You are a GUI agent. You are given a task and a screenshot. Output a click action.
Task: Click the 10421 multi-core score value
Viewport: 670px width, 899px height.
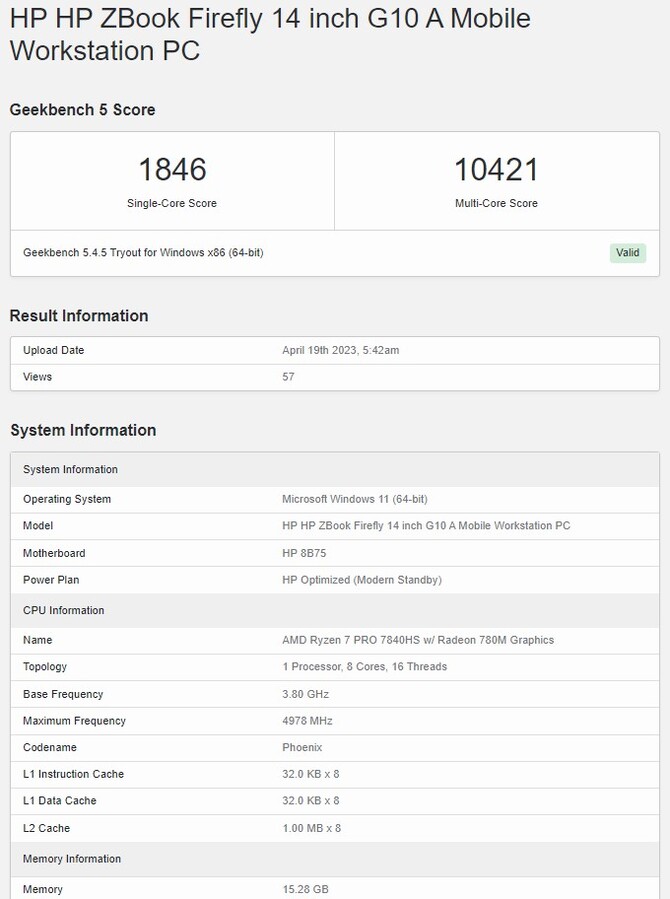click(496, 170)
